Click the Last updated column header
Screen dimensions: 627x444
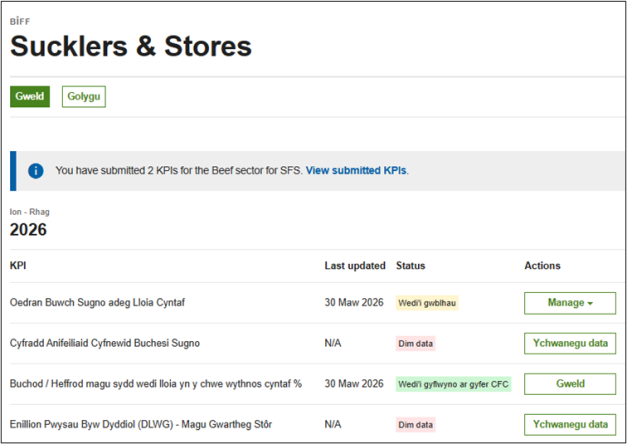[354, 266]
